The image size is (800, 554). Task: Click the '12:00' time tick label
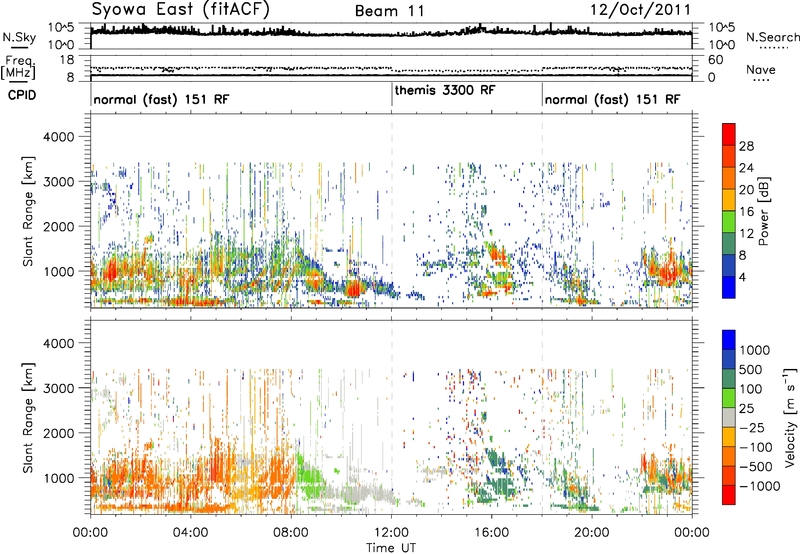391,533
